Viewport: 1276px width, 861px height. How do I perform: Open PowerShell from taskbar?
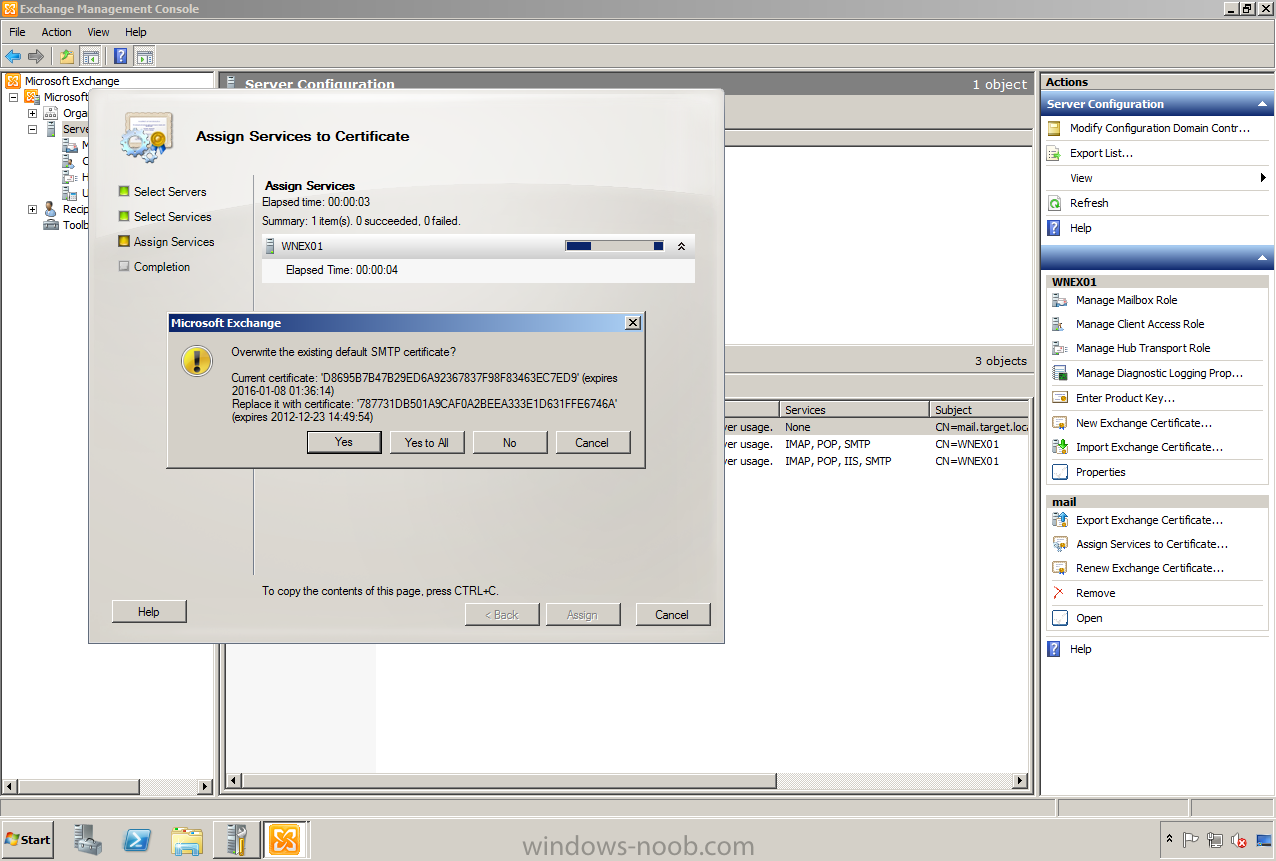pos(137,840)
